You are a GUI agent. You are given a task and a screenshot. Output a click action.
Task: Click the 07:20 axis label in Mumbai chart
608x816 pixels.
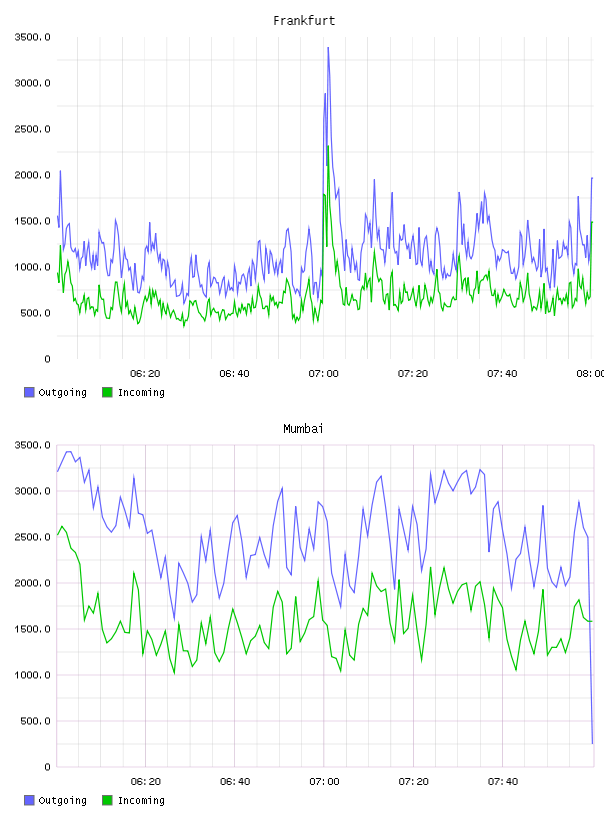pos(414,782)
